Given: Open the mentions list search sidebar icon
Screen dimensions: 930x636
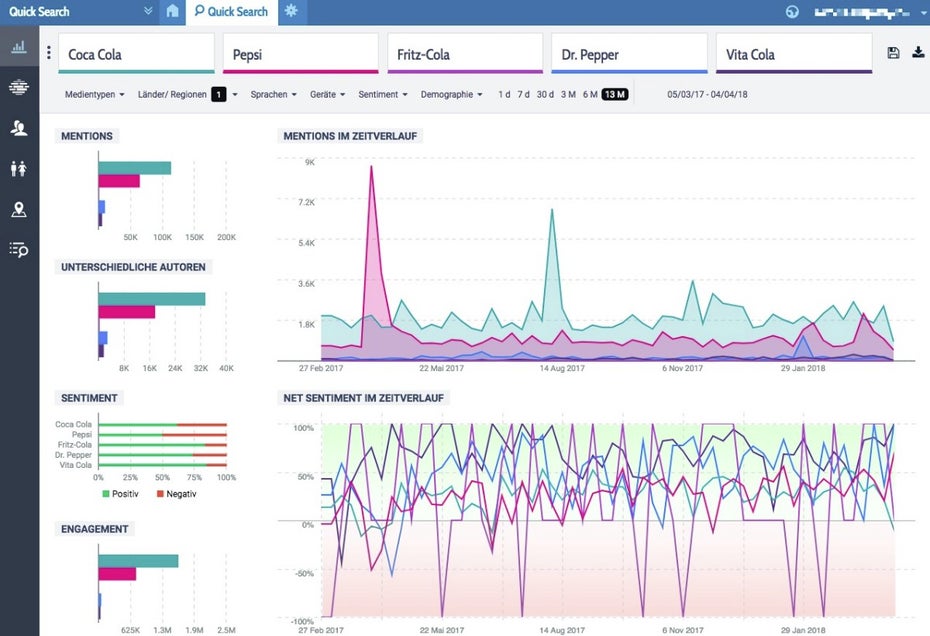Looking at the screenshot, I should pyautogui.click(x=19, y=250).
